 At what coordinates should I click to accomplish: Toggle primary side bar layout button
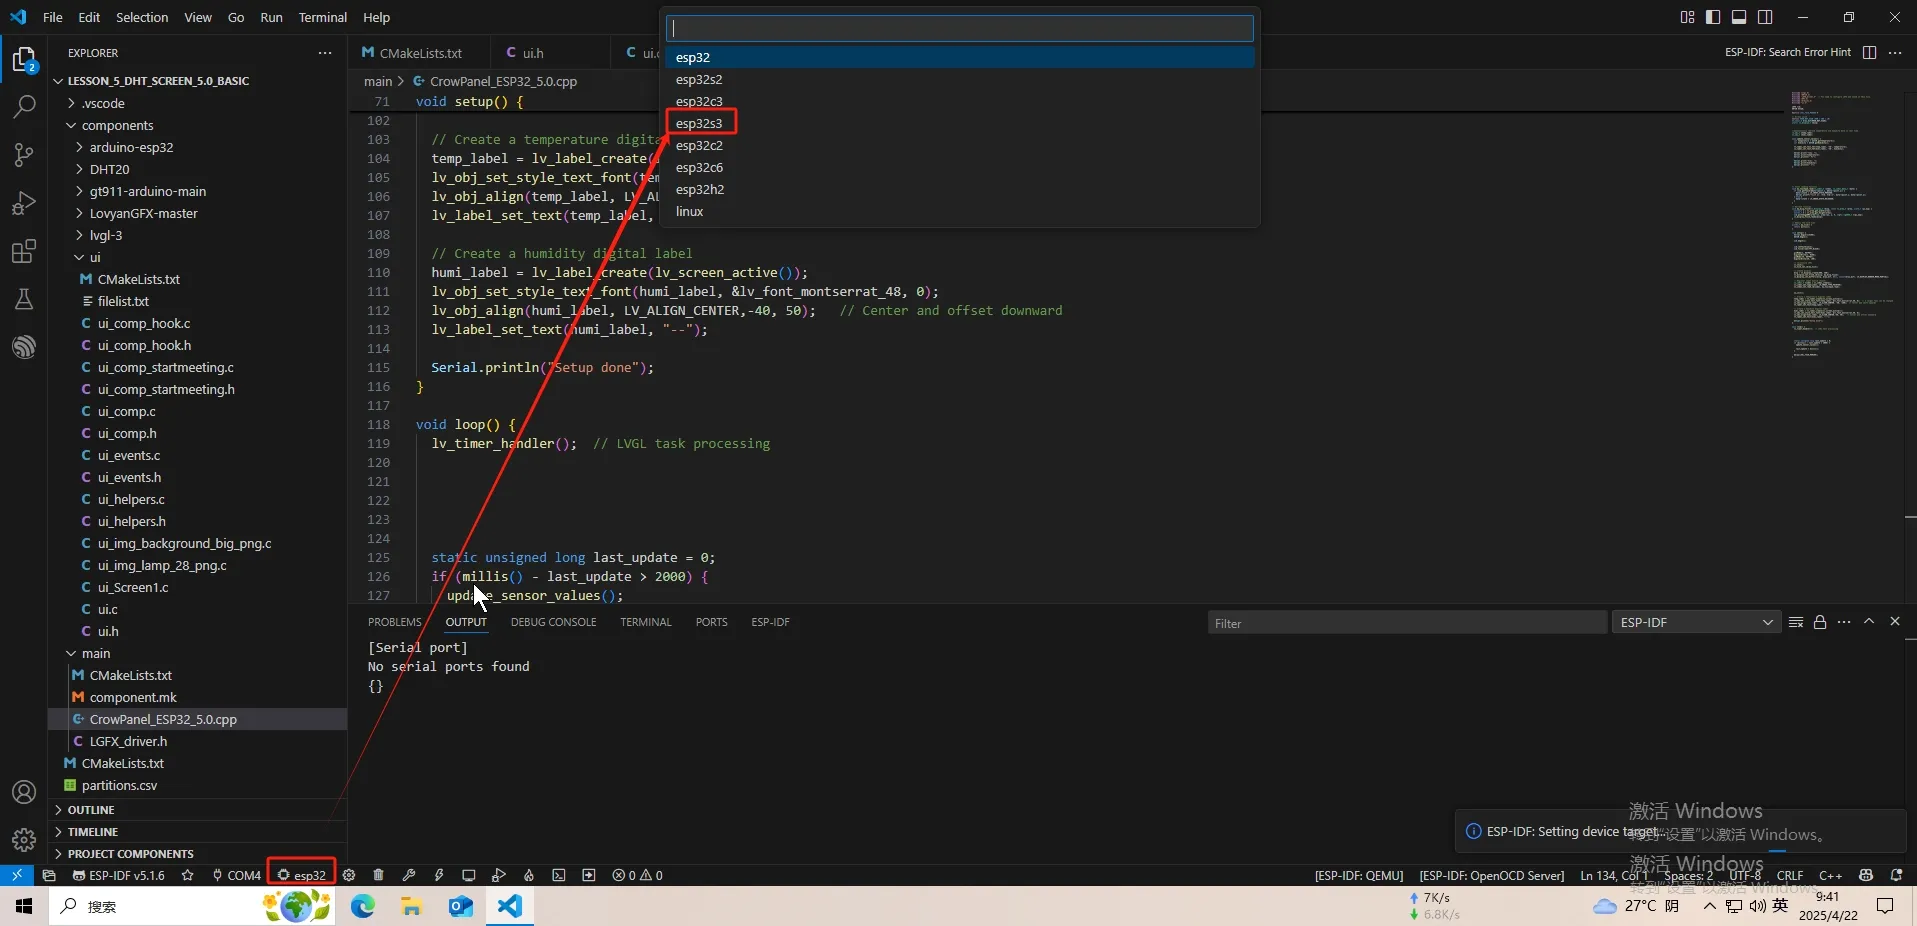[1713, 17]
